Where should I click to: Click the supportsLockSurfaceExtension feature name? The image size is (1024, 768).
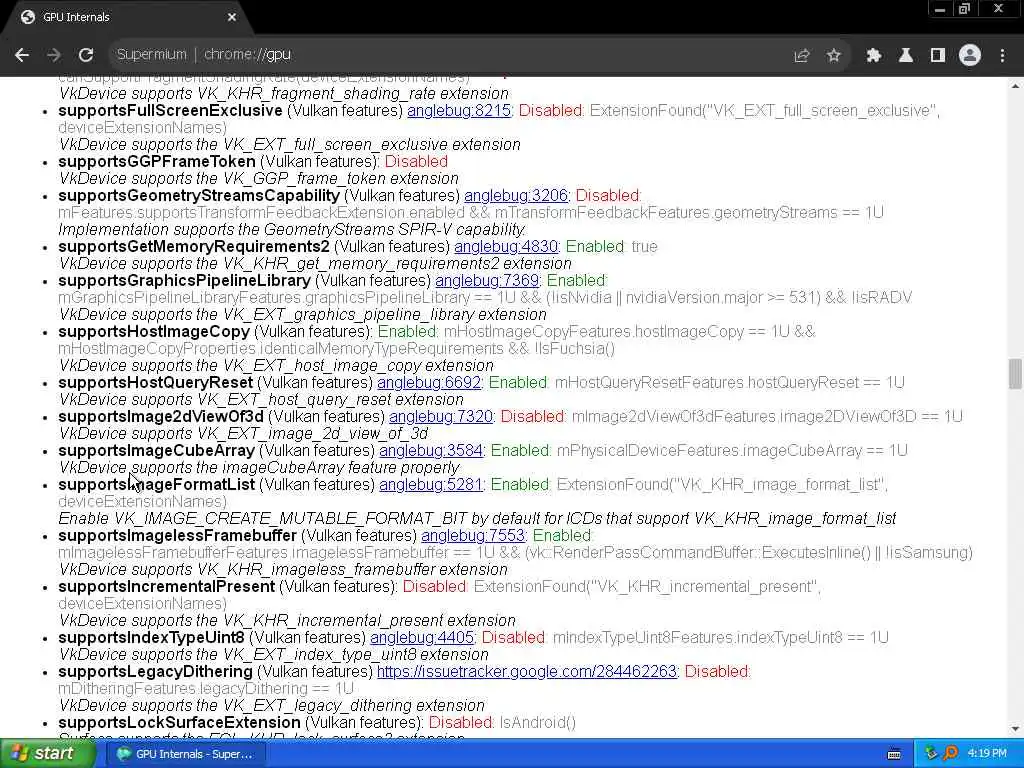[x=179, y=722]
